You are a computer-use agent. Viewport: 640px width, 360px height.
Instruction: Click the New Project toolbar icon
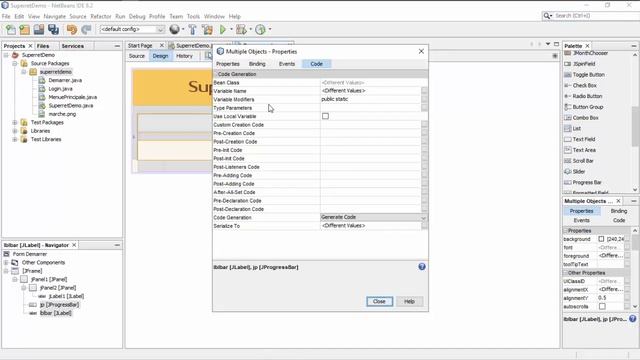[25, 29]
